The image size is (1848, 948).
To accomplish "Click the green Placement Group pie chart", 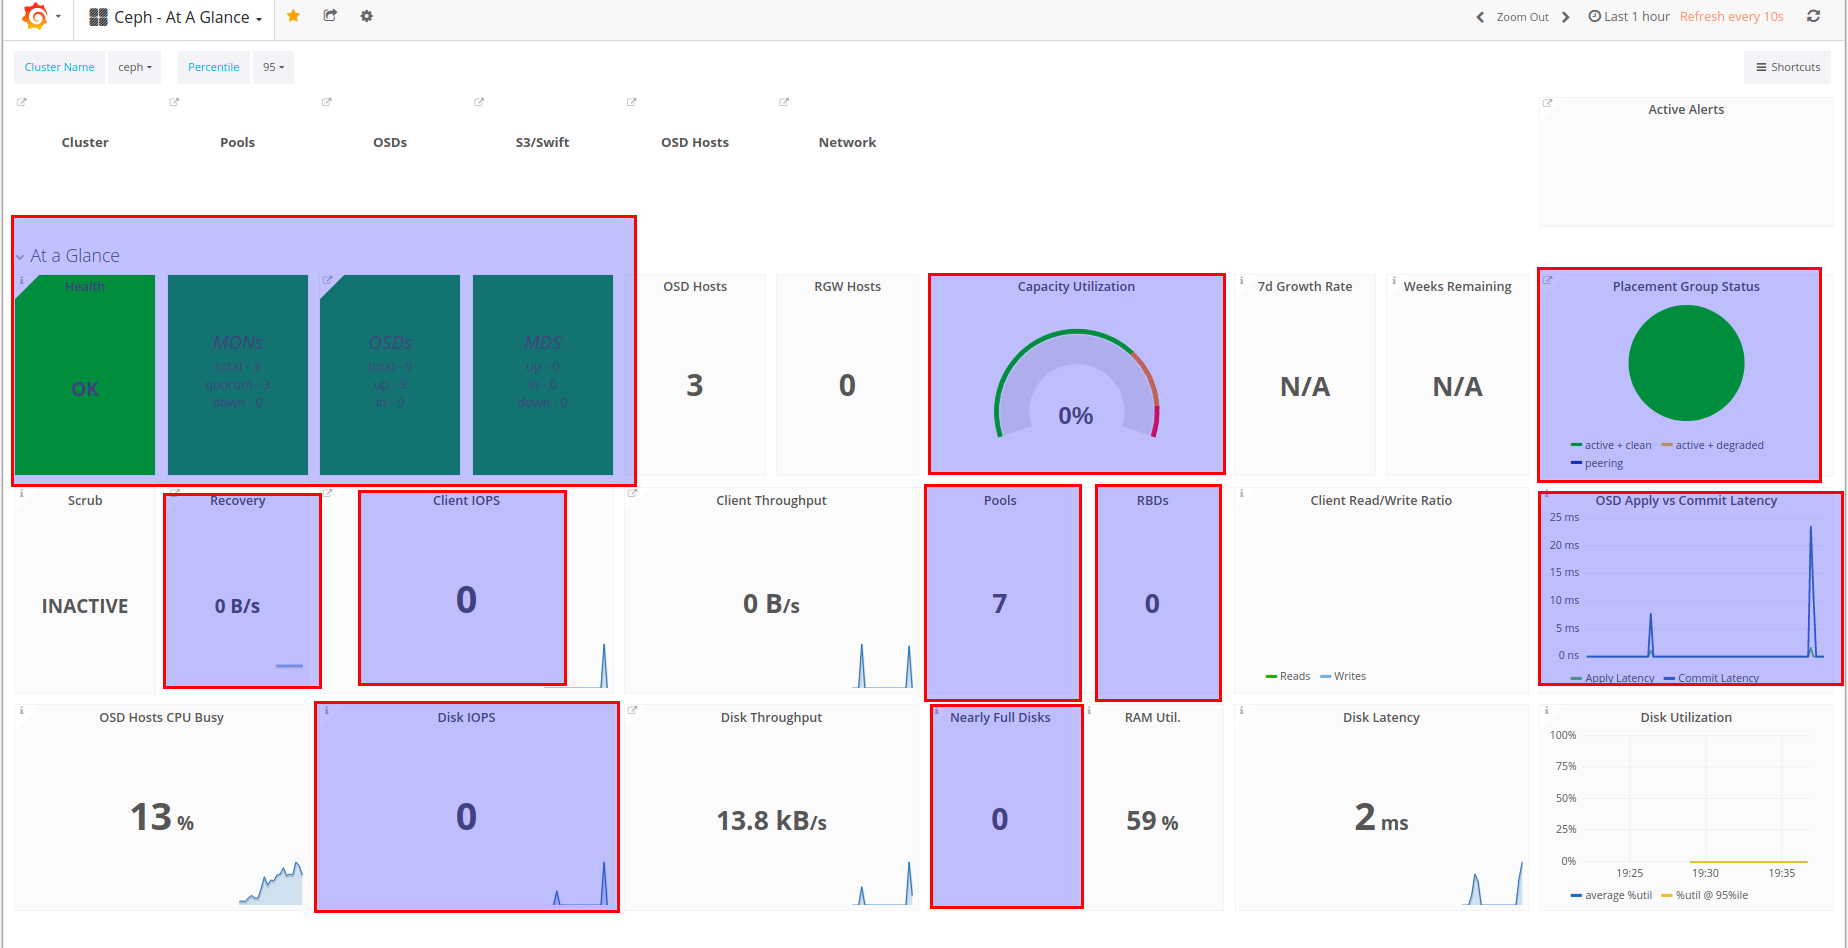I will (1686, 363).
